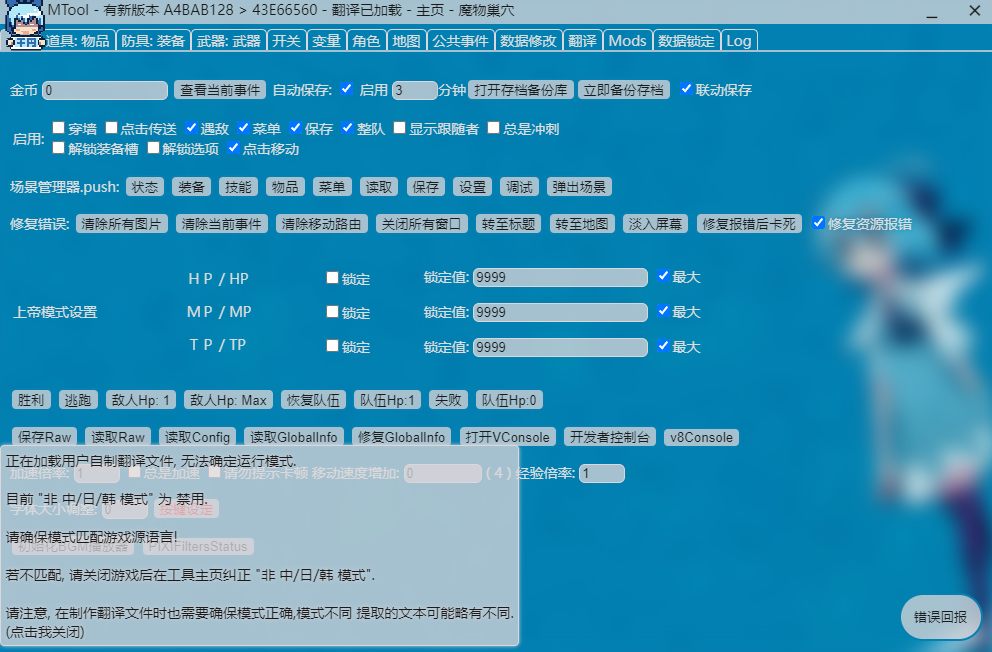Click the 敌人Hp: Max button
The height and width of the screenshot is (652, 992).
click(x=228, y=400)
